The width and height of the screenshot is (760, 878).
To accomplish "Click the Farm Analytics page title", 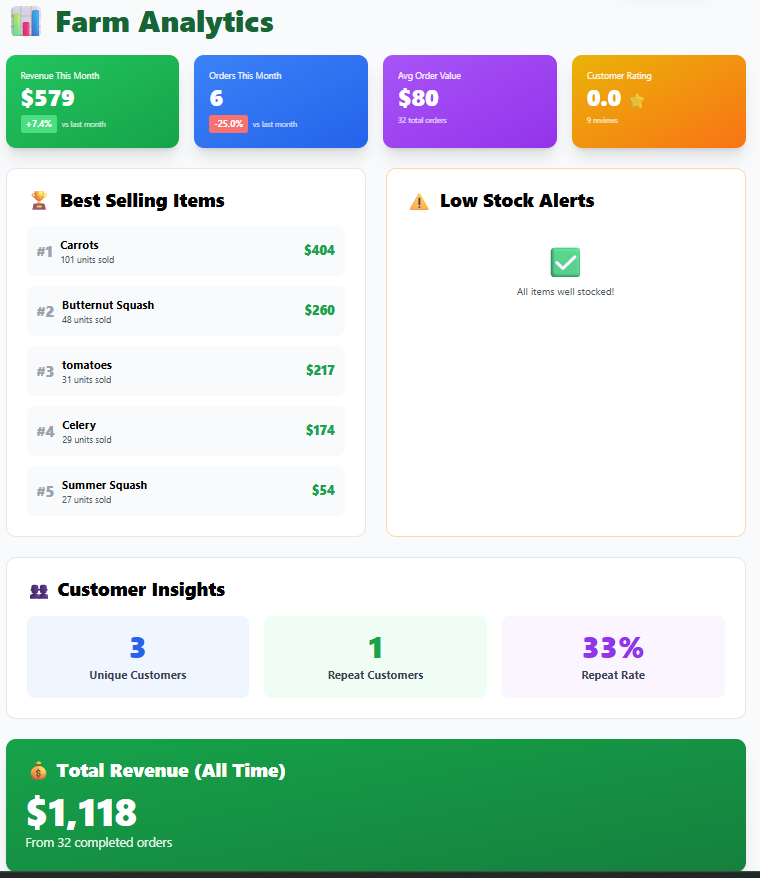I will (x=164, y=22).
